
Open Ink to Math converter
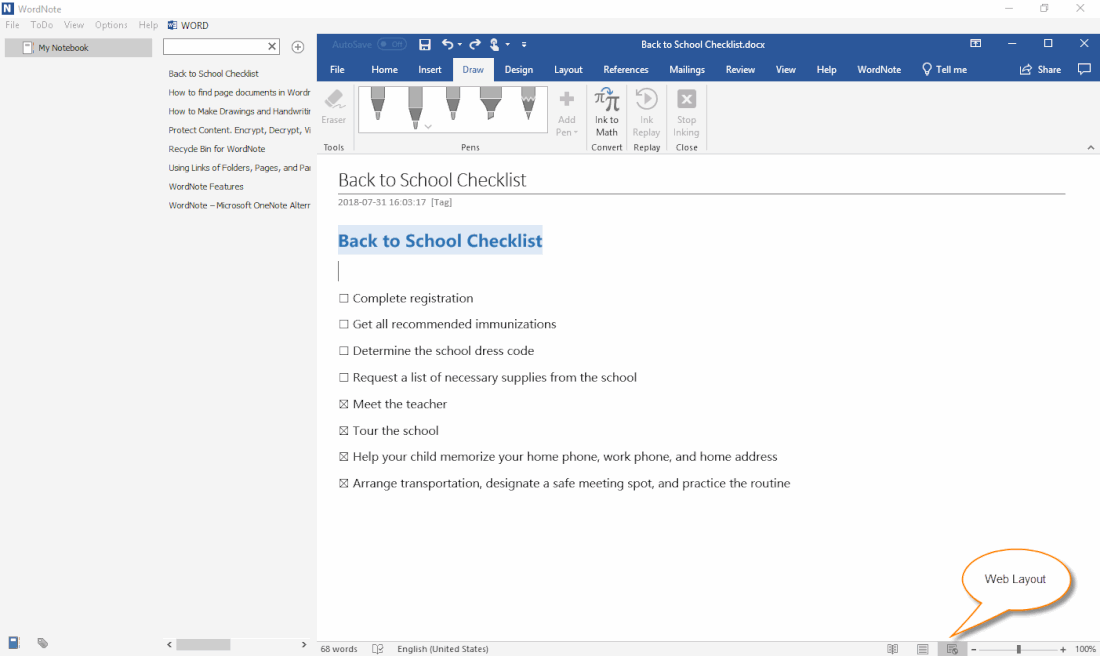[607, 108]
